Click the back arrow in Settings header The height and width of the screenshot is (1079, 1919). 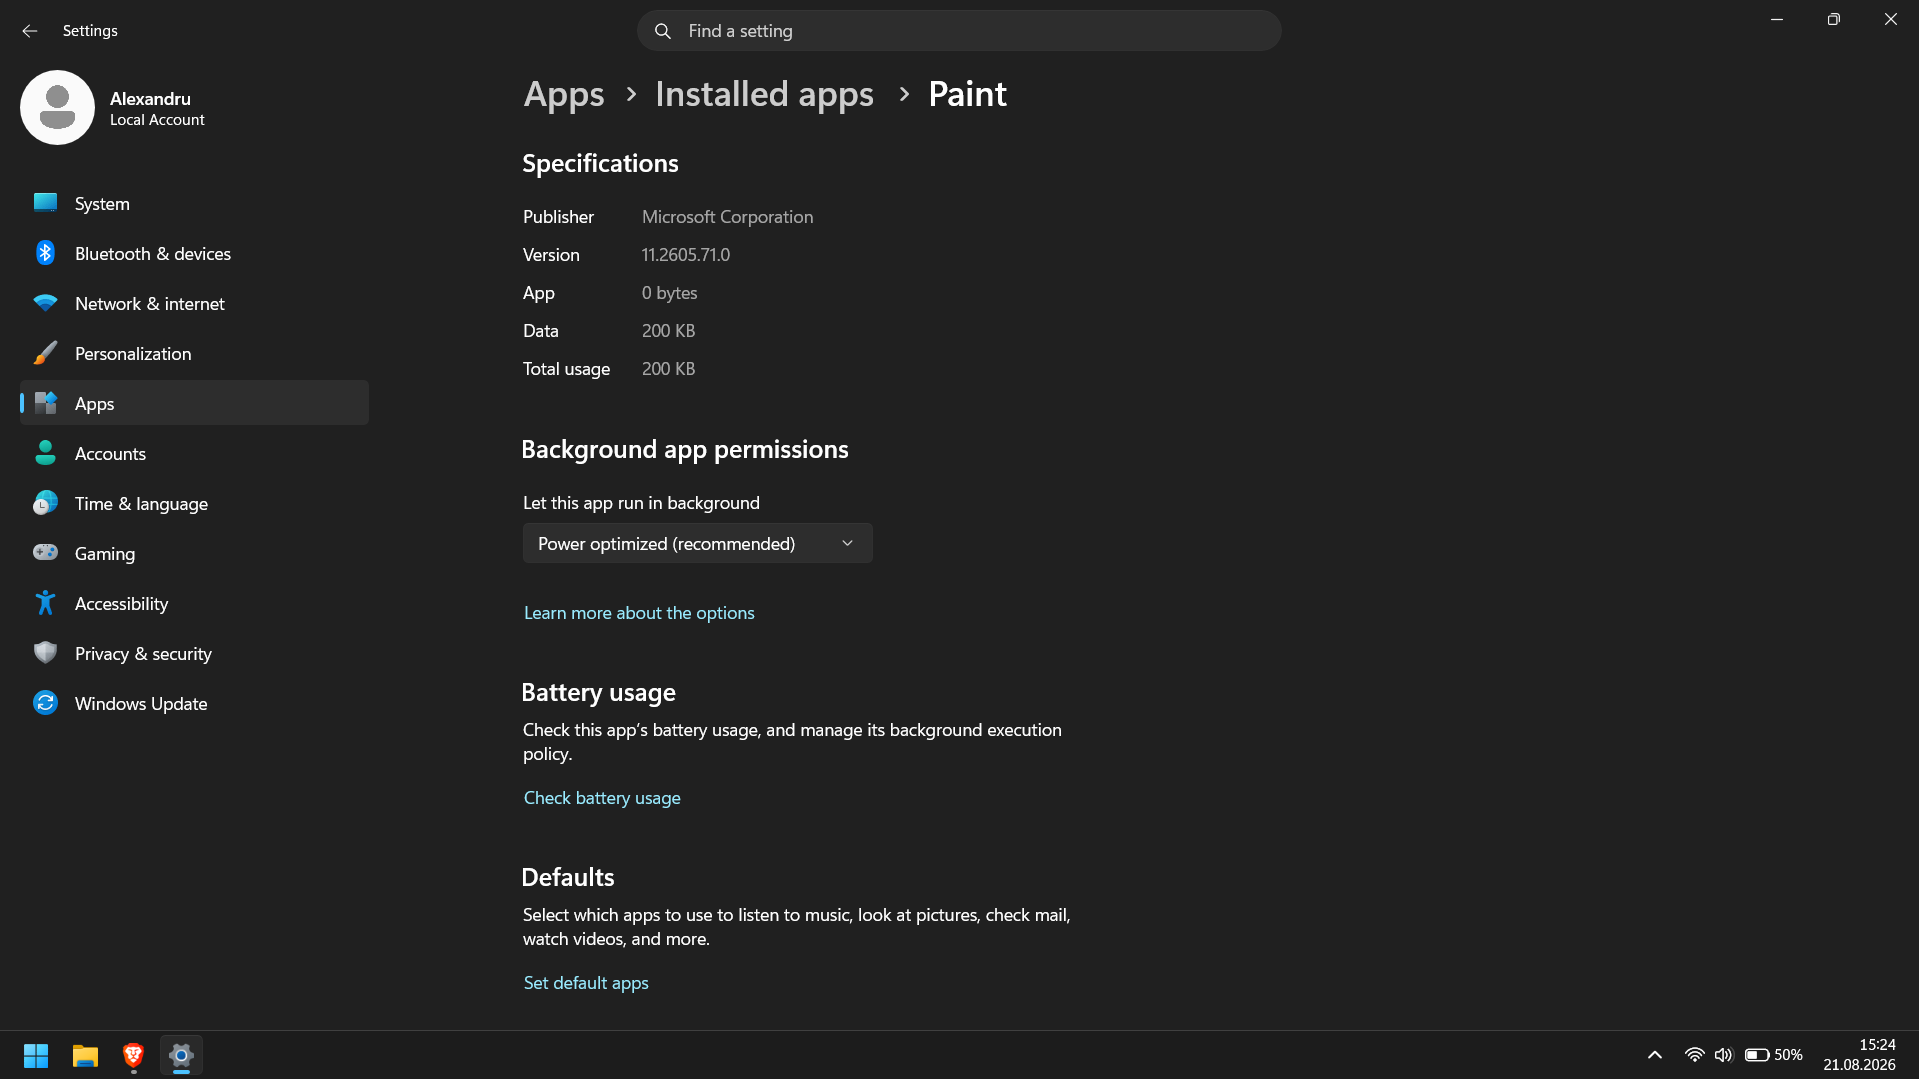click(x=30, y=31)
